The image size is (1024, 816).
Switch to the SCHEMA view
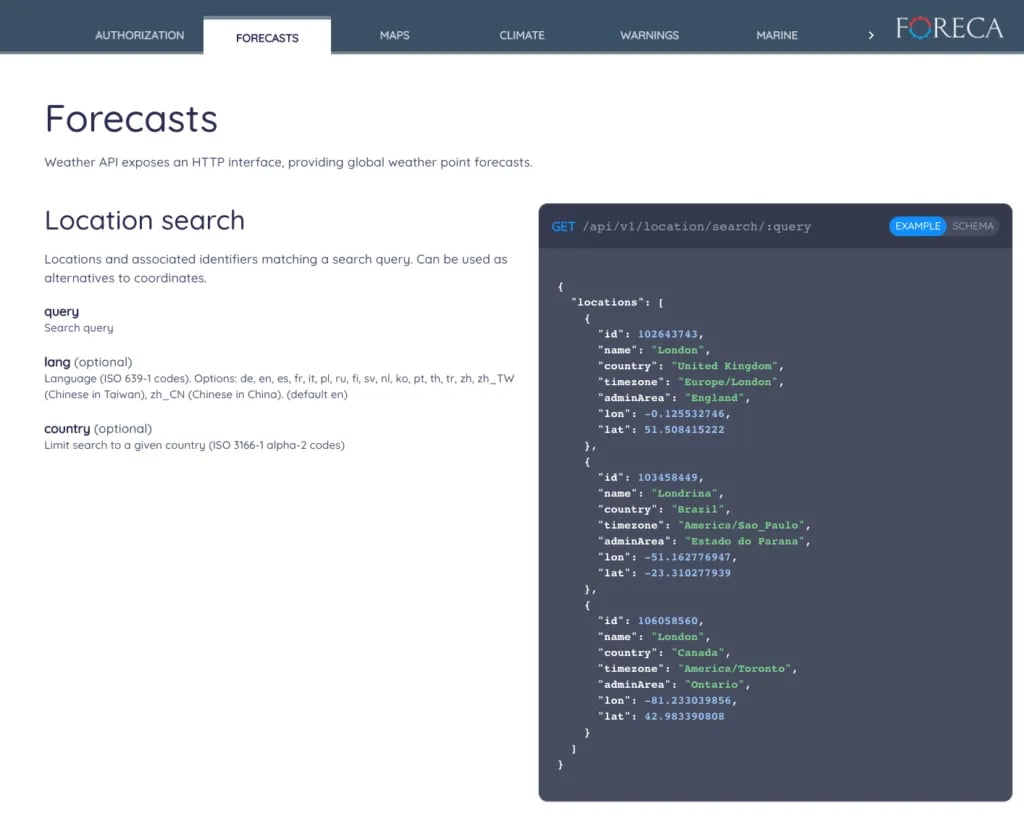pos(972,226)
